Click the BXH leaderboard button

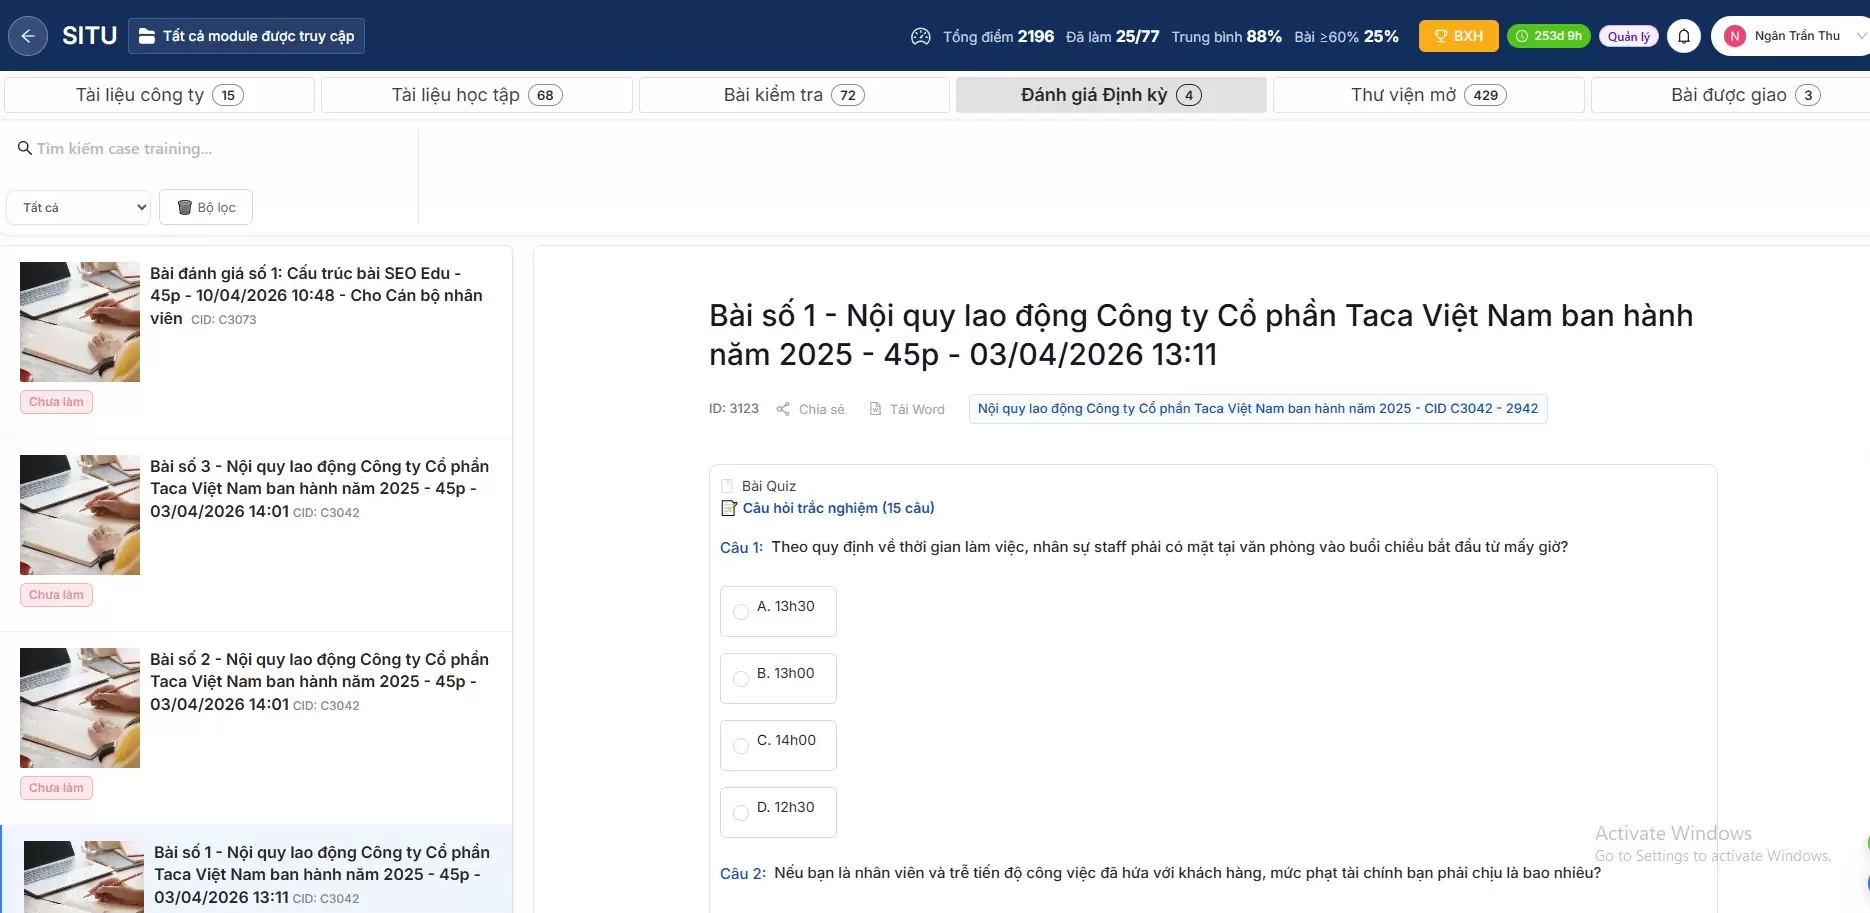coord(1459,36)
